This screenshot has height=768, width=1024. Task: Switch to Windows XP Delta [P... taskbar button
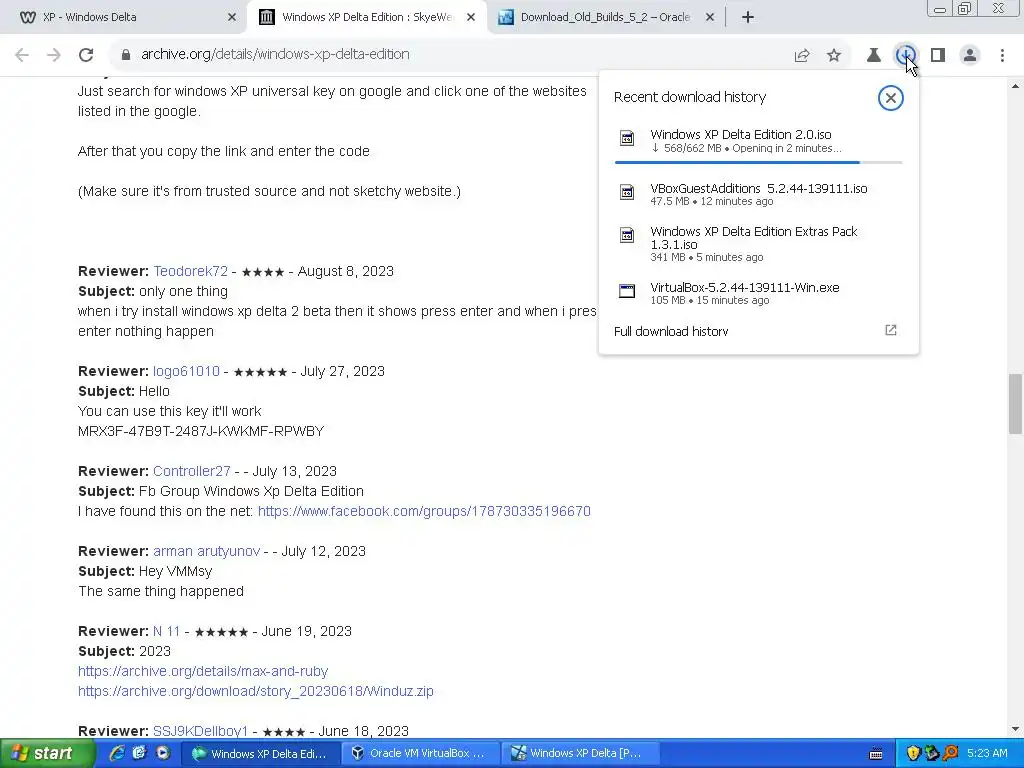point(580,754)
